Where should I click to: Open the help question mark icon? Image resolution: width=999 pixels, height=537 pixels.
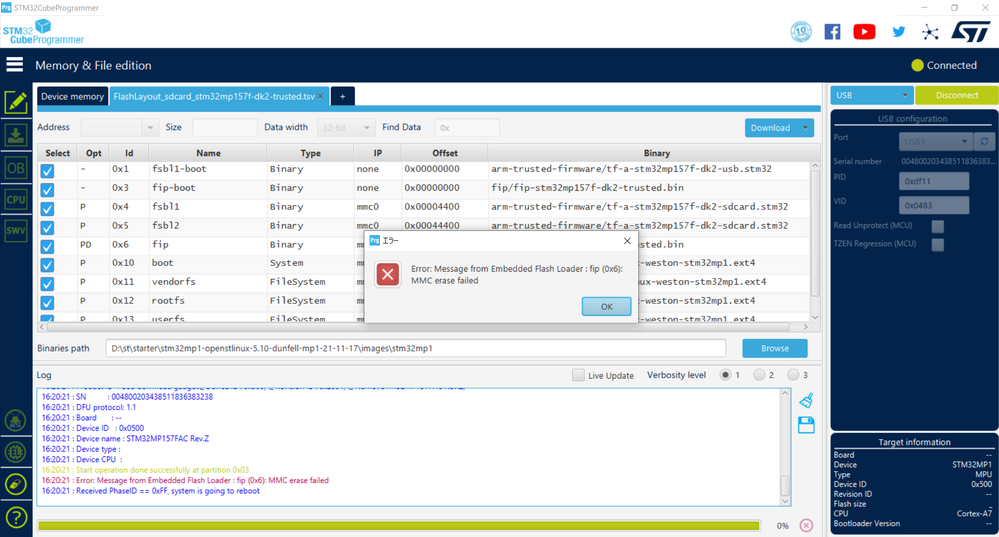16,517
